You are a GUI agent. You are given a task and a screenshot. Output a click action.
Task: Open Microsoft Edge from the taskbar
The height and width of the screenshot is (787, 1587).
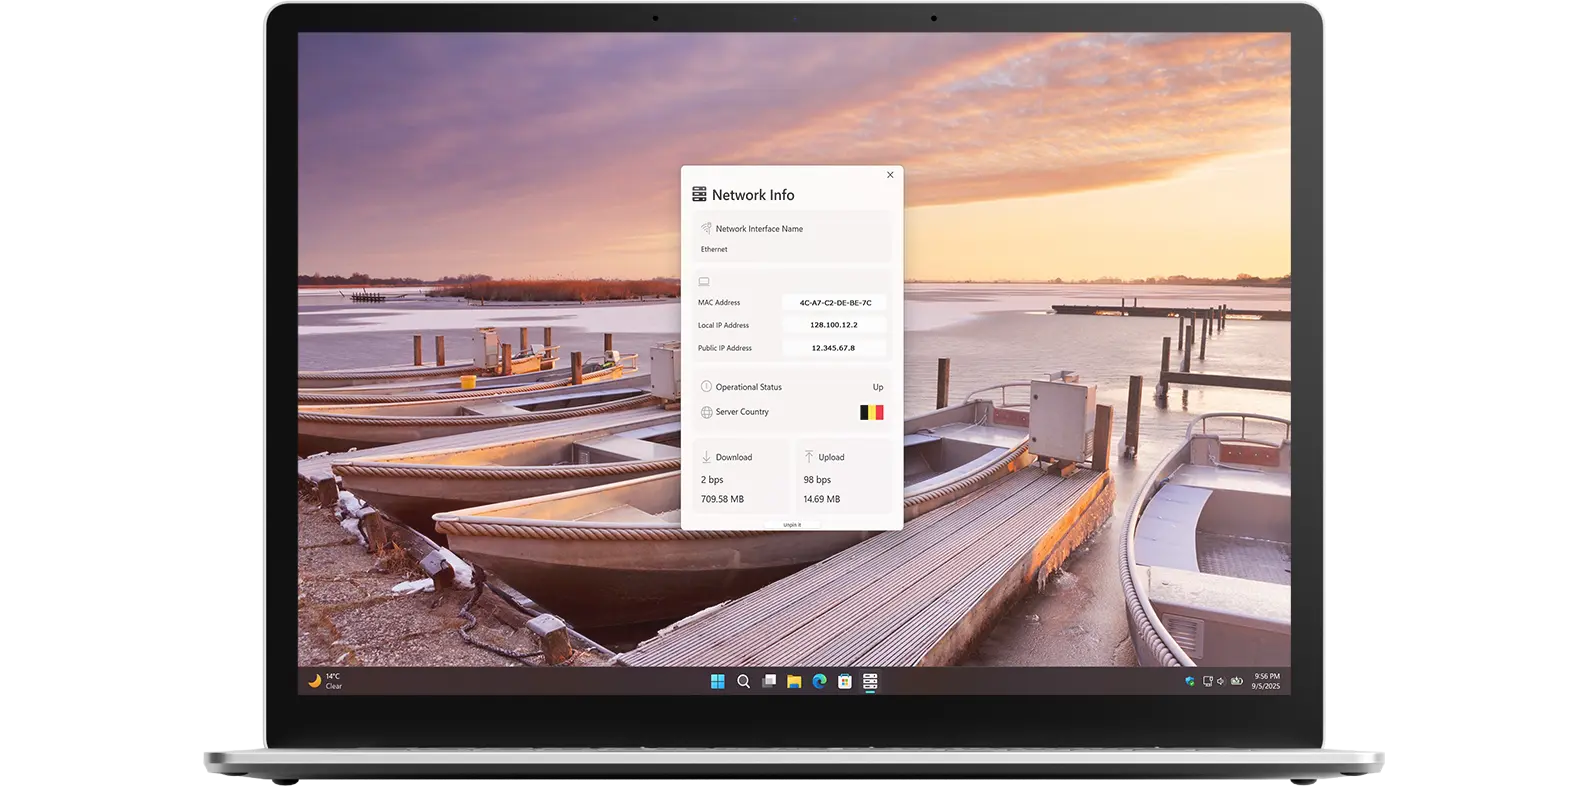(819, 681)
